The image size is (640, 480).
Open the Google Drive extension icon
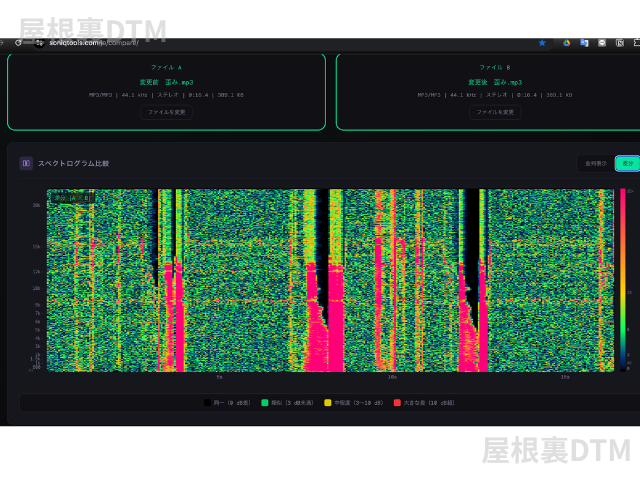coord(567,43)
